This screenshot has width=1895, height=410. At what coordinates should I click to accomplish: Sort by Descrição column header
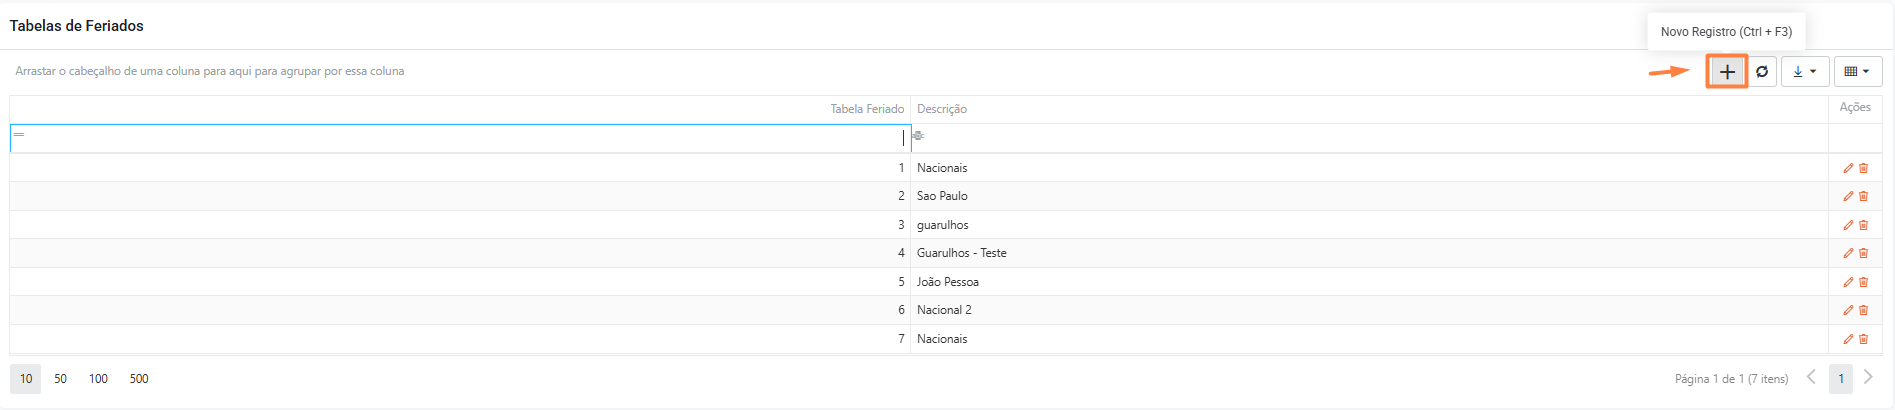point(942,109)
